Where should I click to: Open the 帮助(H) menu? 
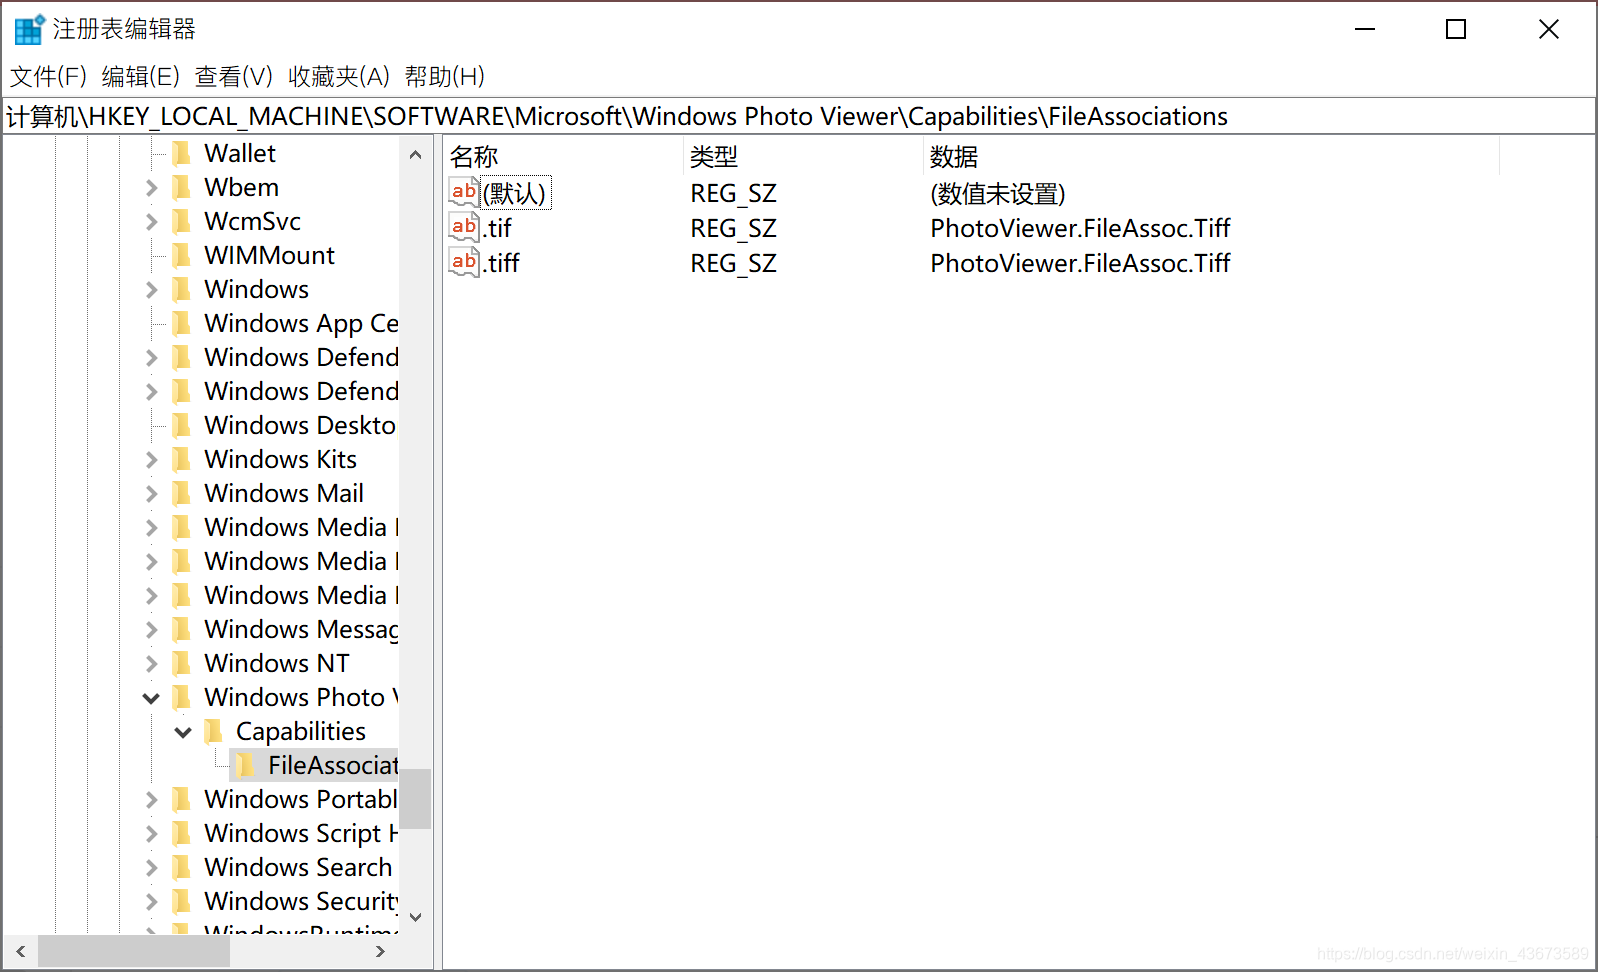point(445,76)
